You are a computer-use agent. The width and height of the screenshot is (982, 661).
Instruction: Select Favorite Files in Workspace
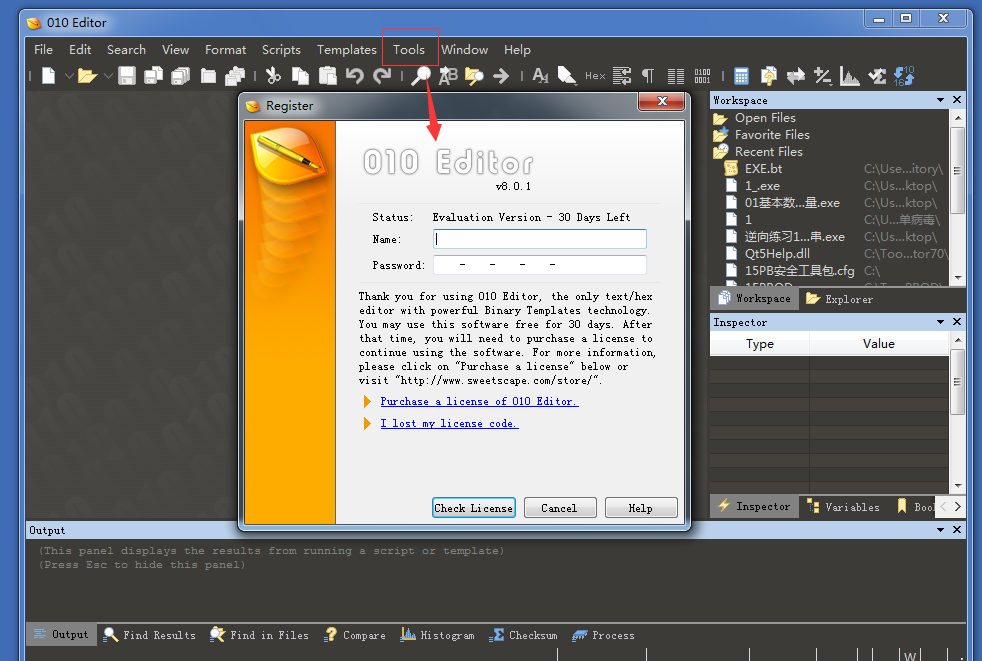772,135
